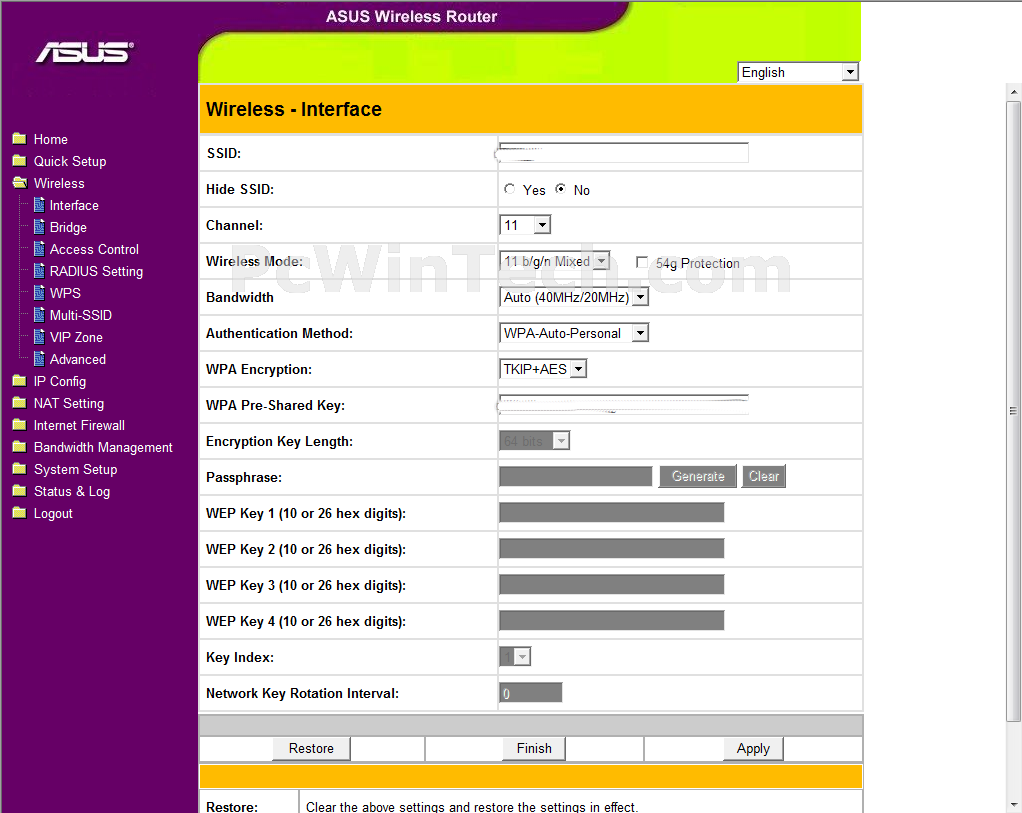Screen dimensions: 1022x813
Task: Click the SSID input field
Action: tap(624, 153)
